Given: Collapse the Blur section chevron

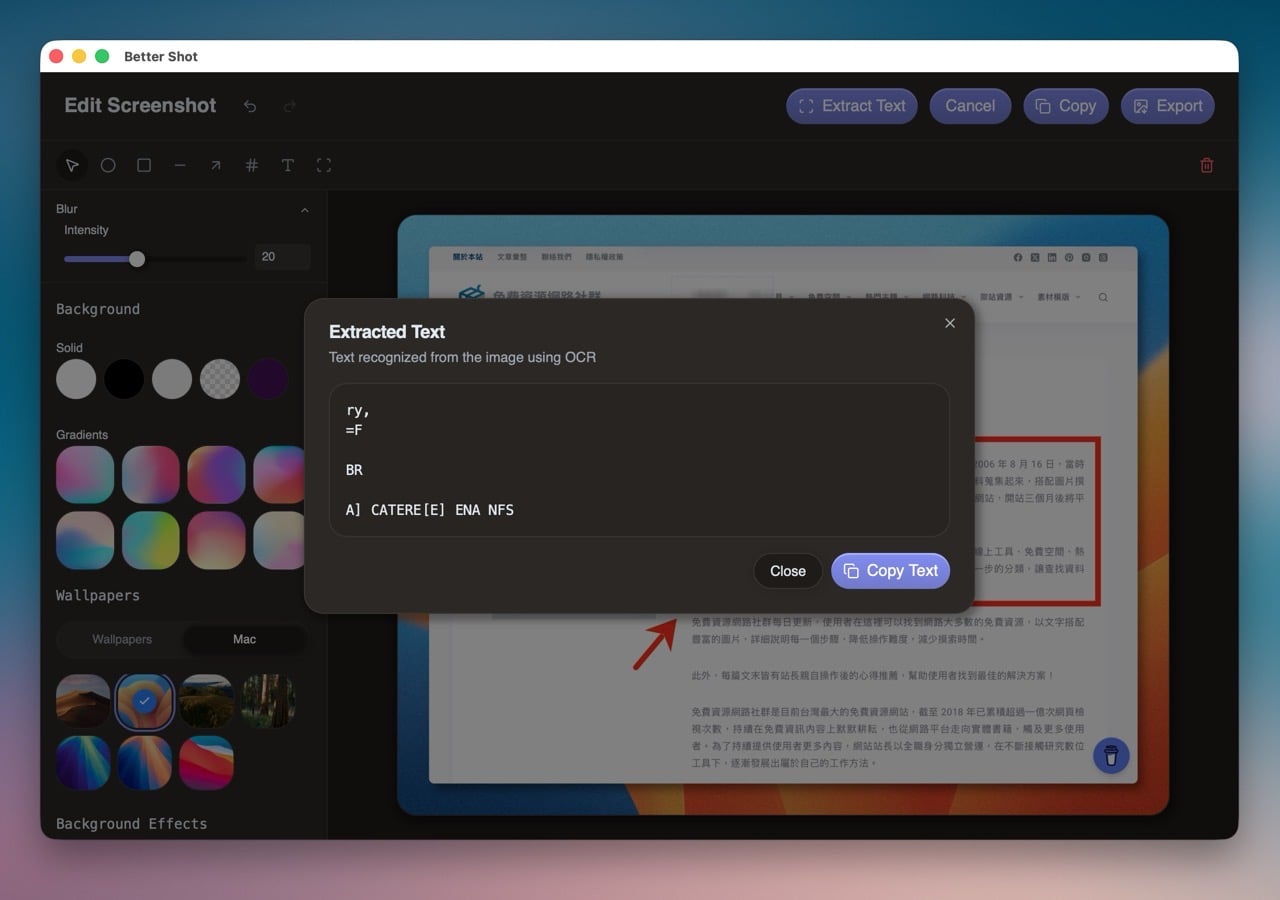Looking at the screenshot, I should (305, 210).
